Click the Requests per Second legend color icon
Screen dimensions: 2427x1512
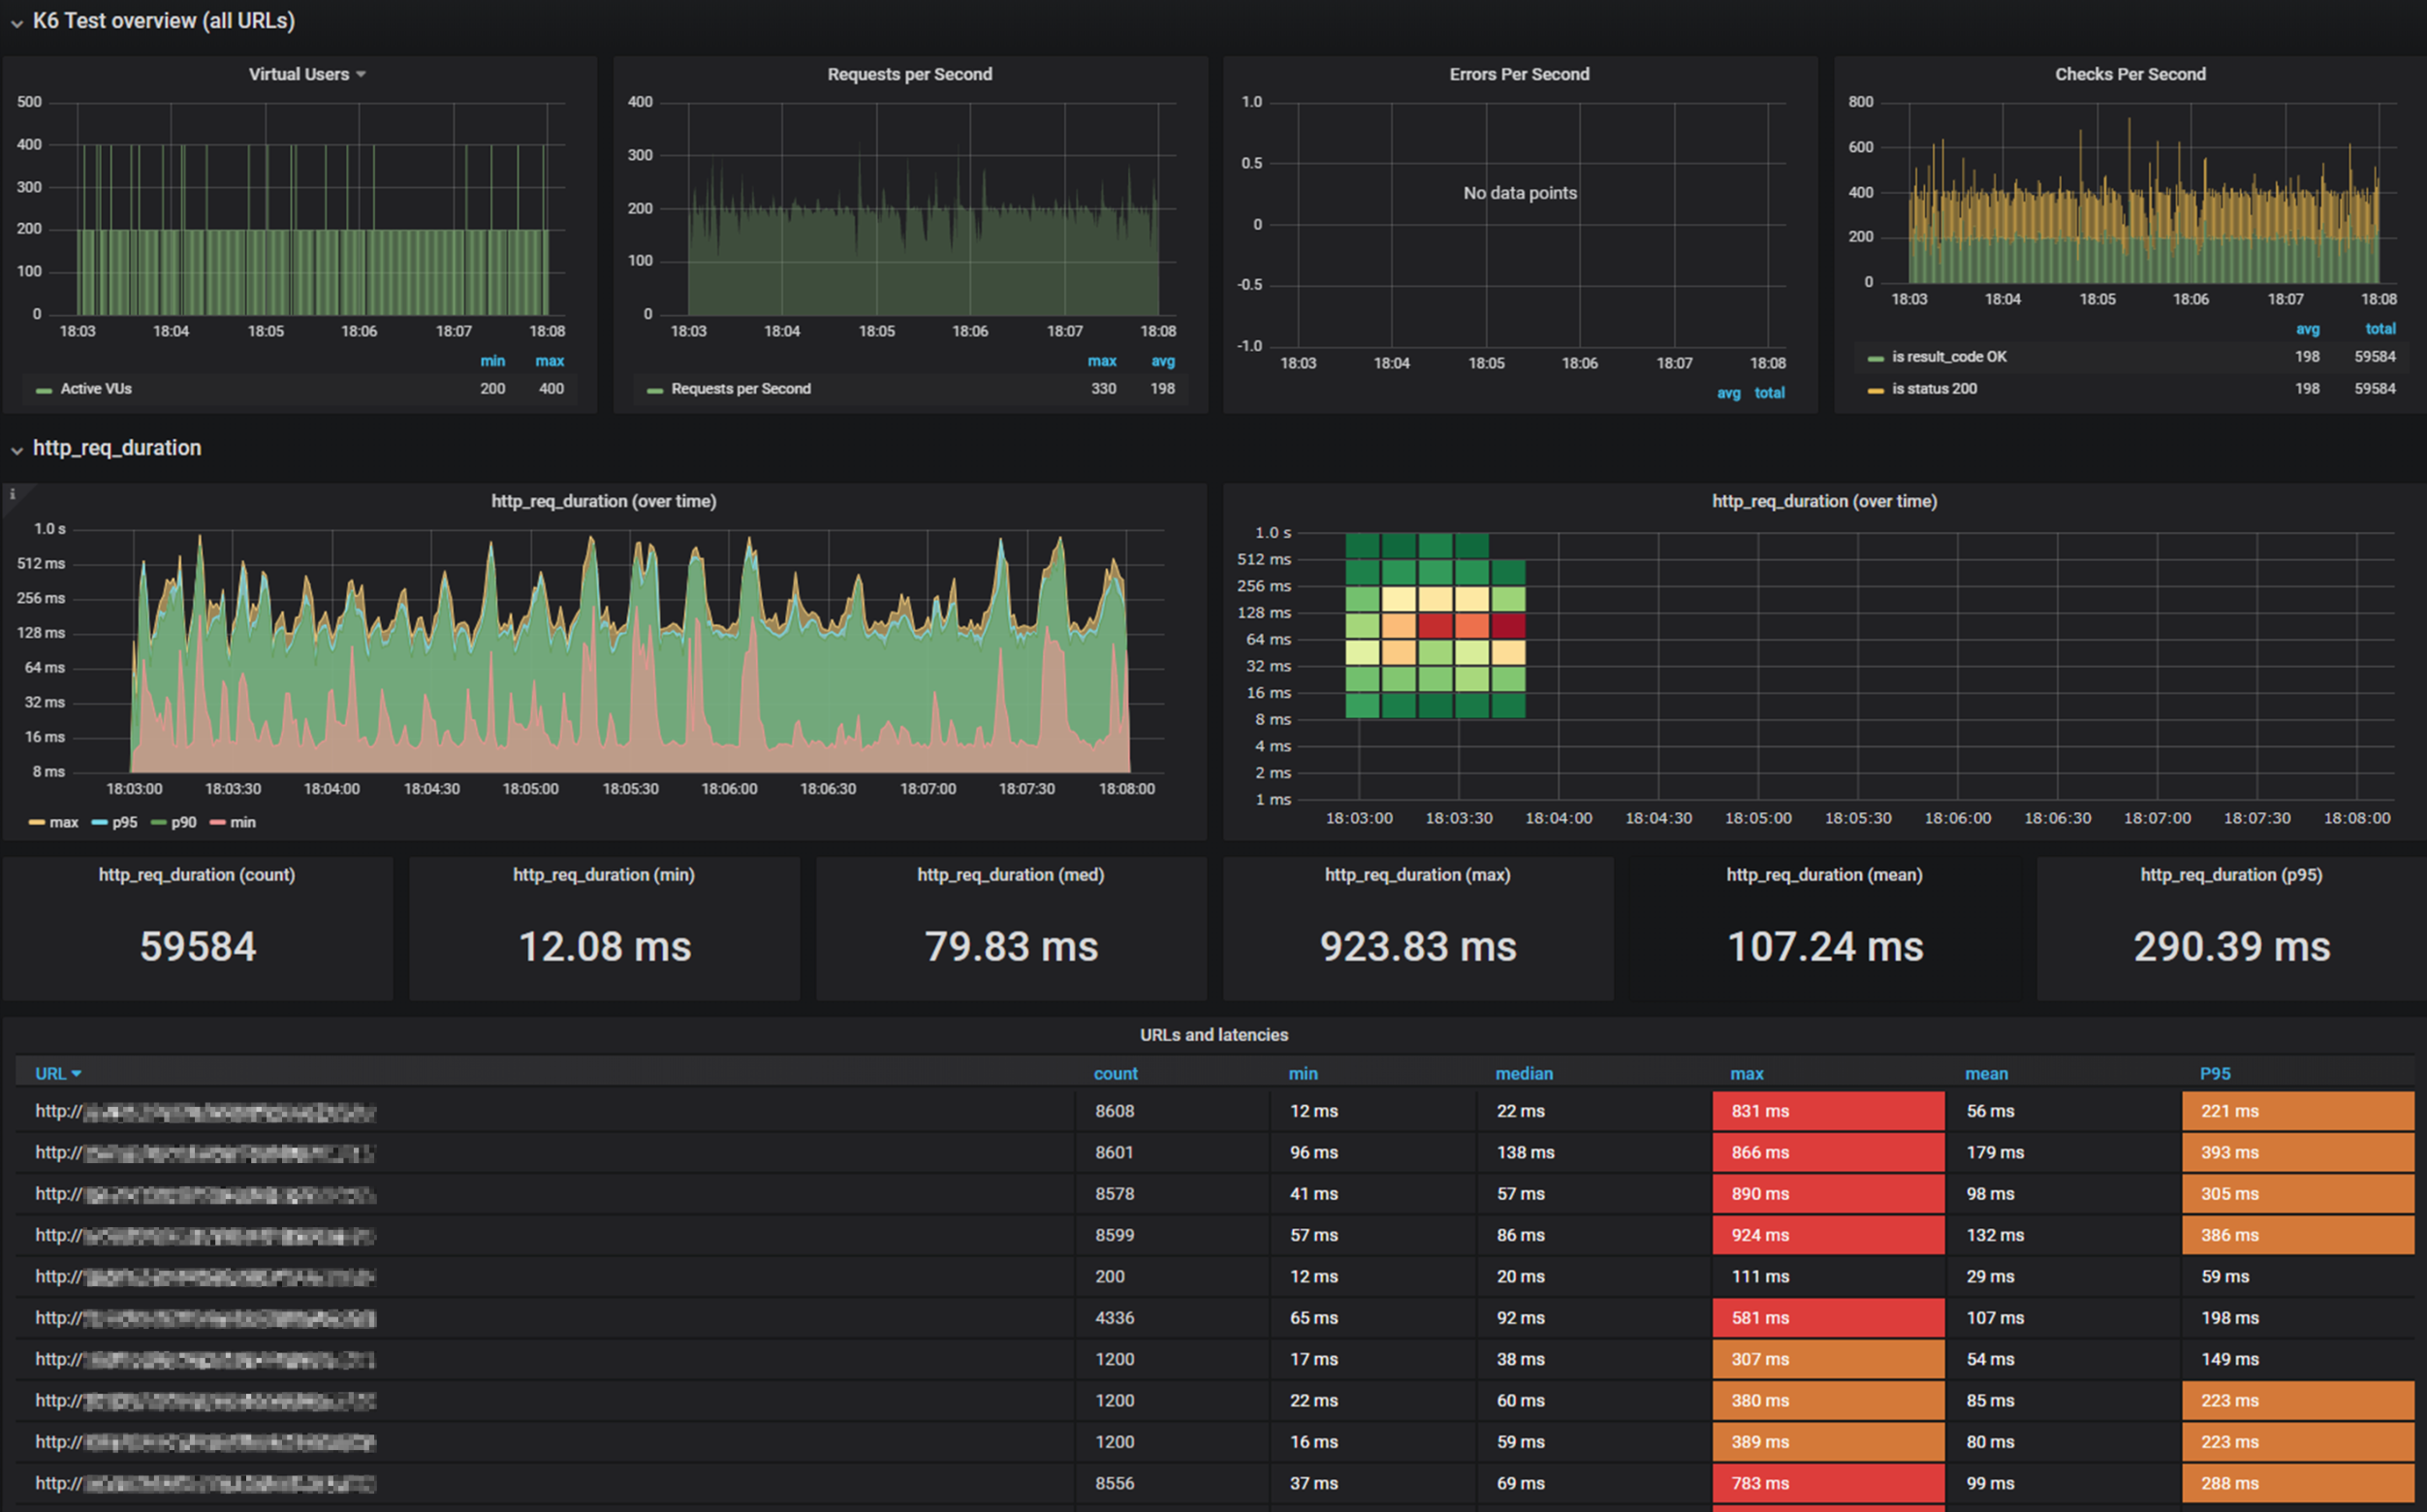(654, 390)
